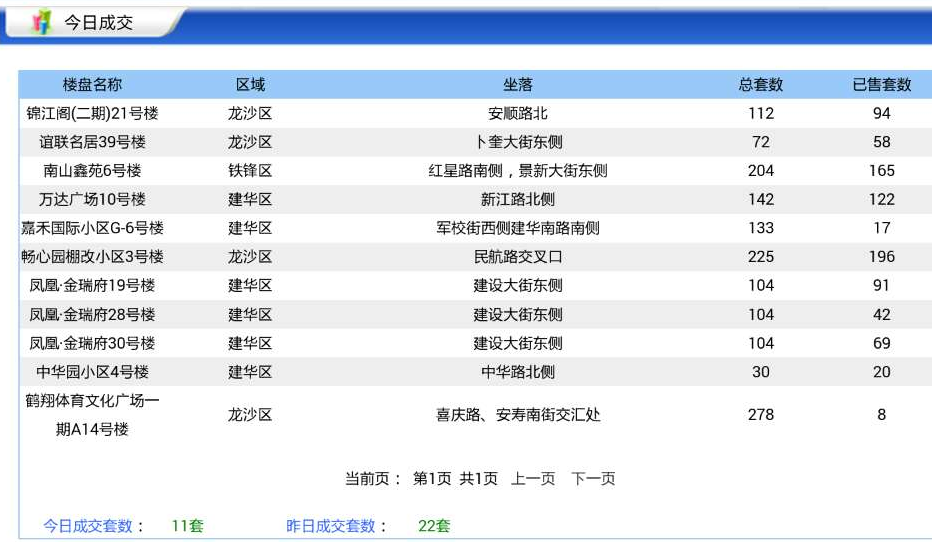Screen dimensions: 932x542
Task: Click the 昨日成交套数 label
Action: click(x=330, y=526)
